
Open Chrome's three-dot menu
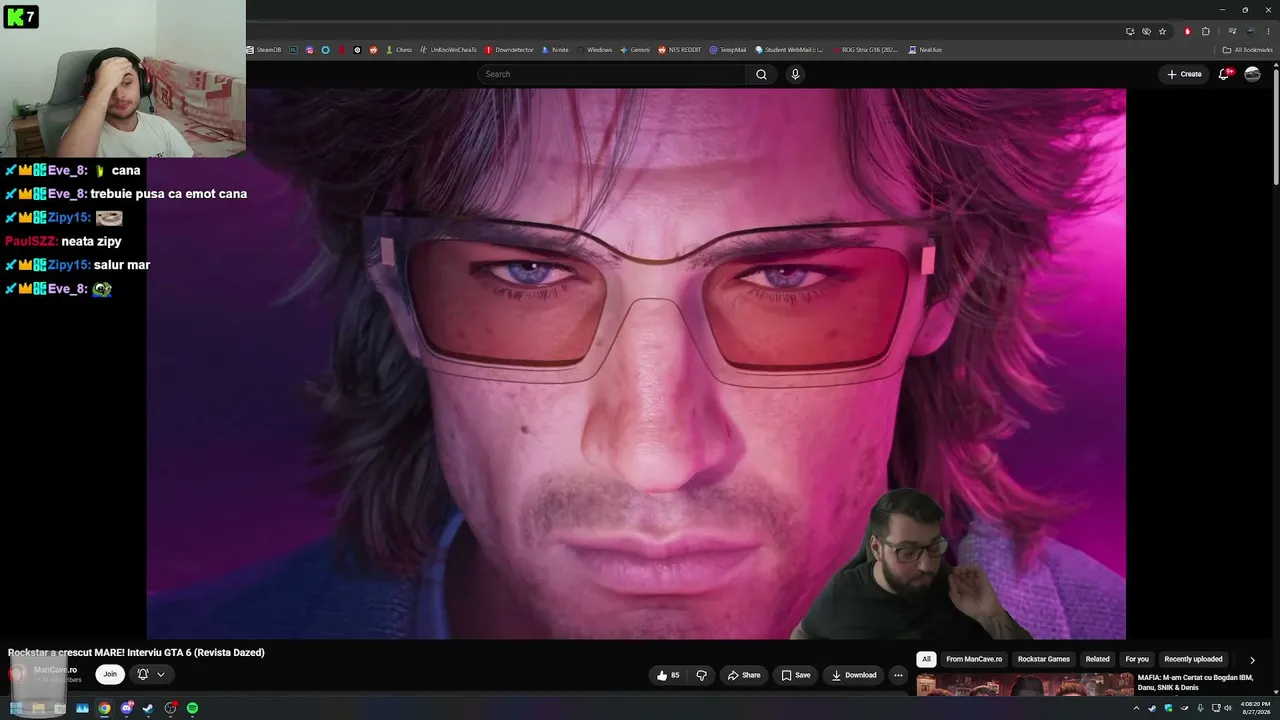point(1268,31)
